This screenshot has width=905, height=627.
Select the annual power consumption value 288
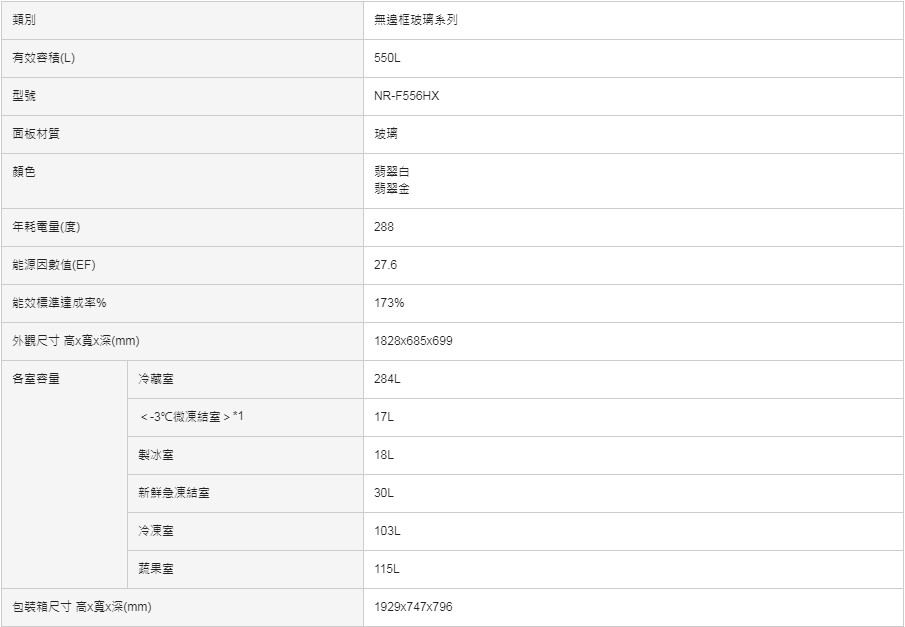pos(384,227)
